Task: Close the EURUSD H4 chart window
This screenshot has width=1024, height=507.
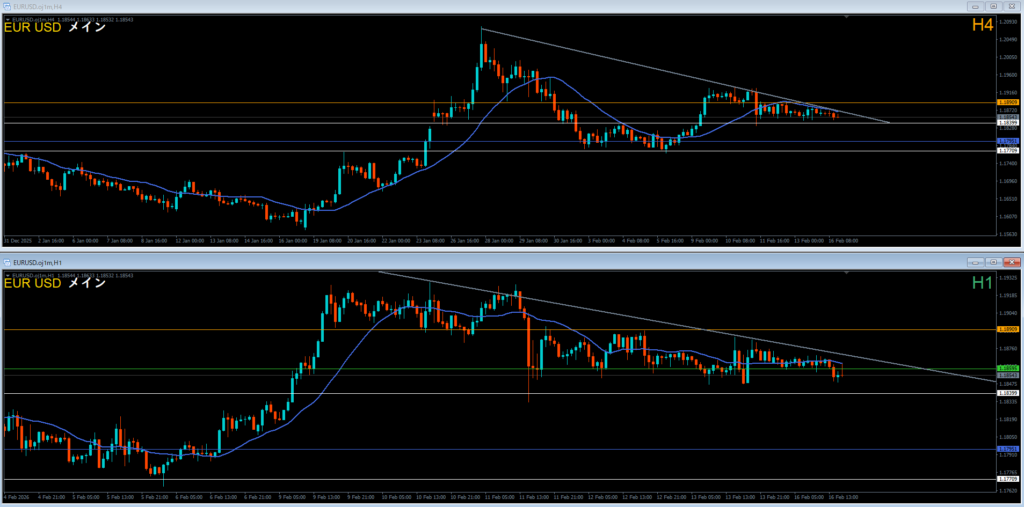Action: pyautogui.click(x=1010, y=6)
